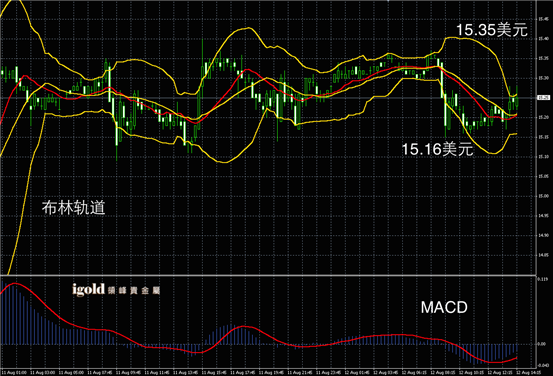This screenshot has width=553, height=376.
Task: Select 12 Aug 14:15 time axis label
Action: pos(529,372)
